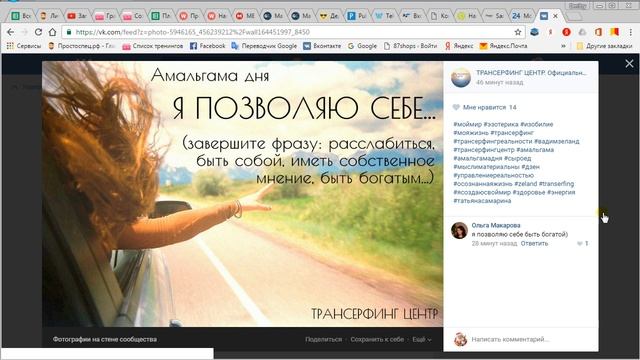Screen dimensions: 640x360
Task: Click the Office extension icon in toolbar
Action: [x=598, y=32]
